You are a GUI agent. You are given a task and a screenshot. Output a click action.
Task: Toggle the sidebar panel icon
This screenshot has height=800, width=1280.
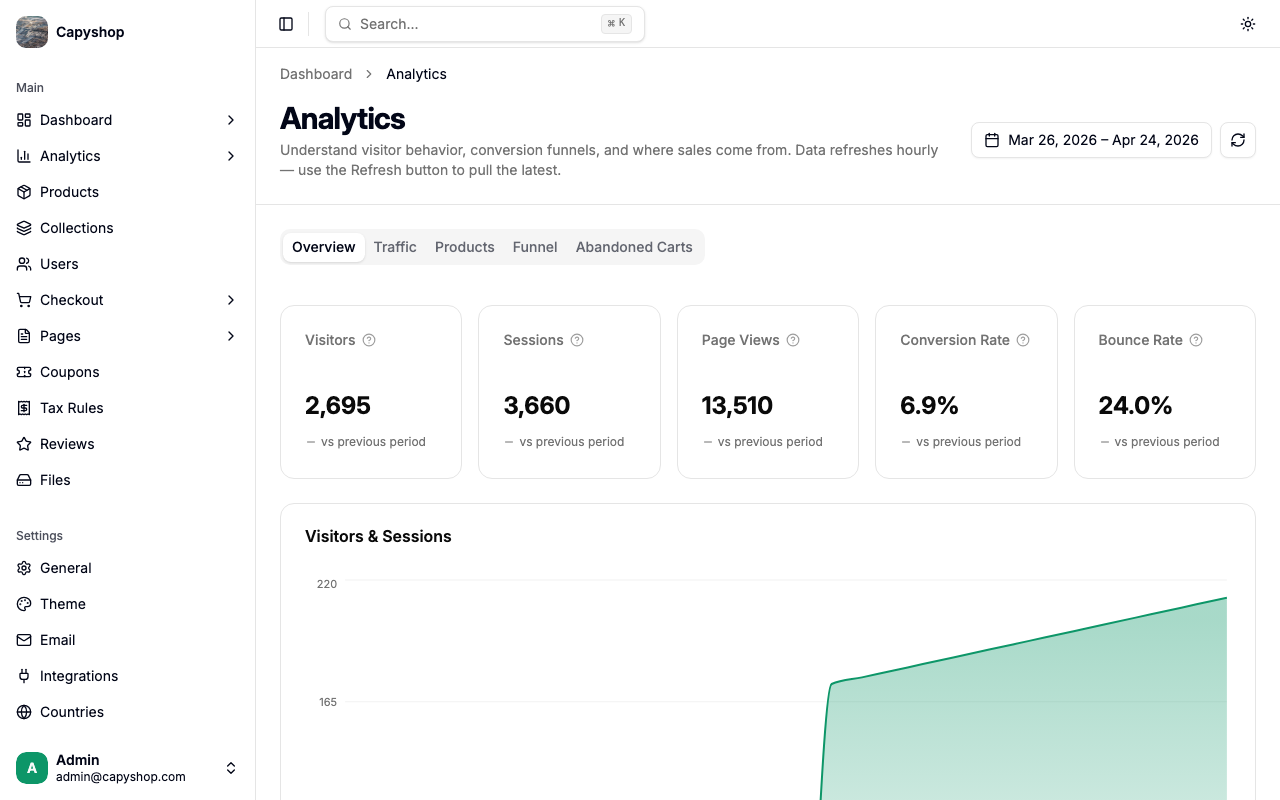286,24
